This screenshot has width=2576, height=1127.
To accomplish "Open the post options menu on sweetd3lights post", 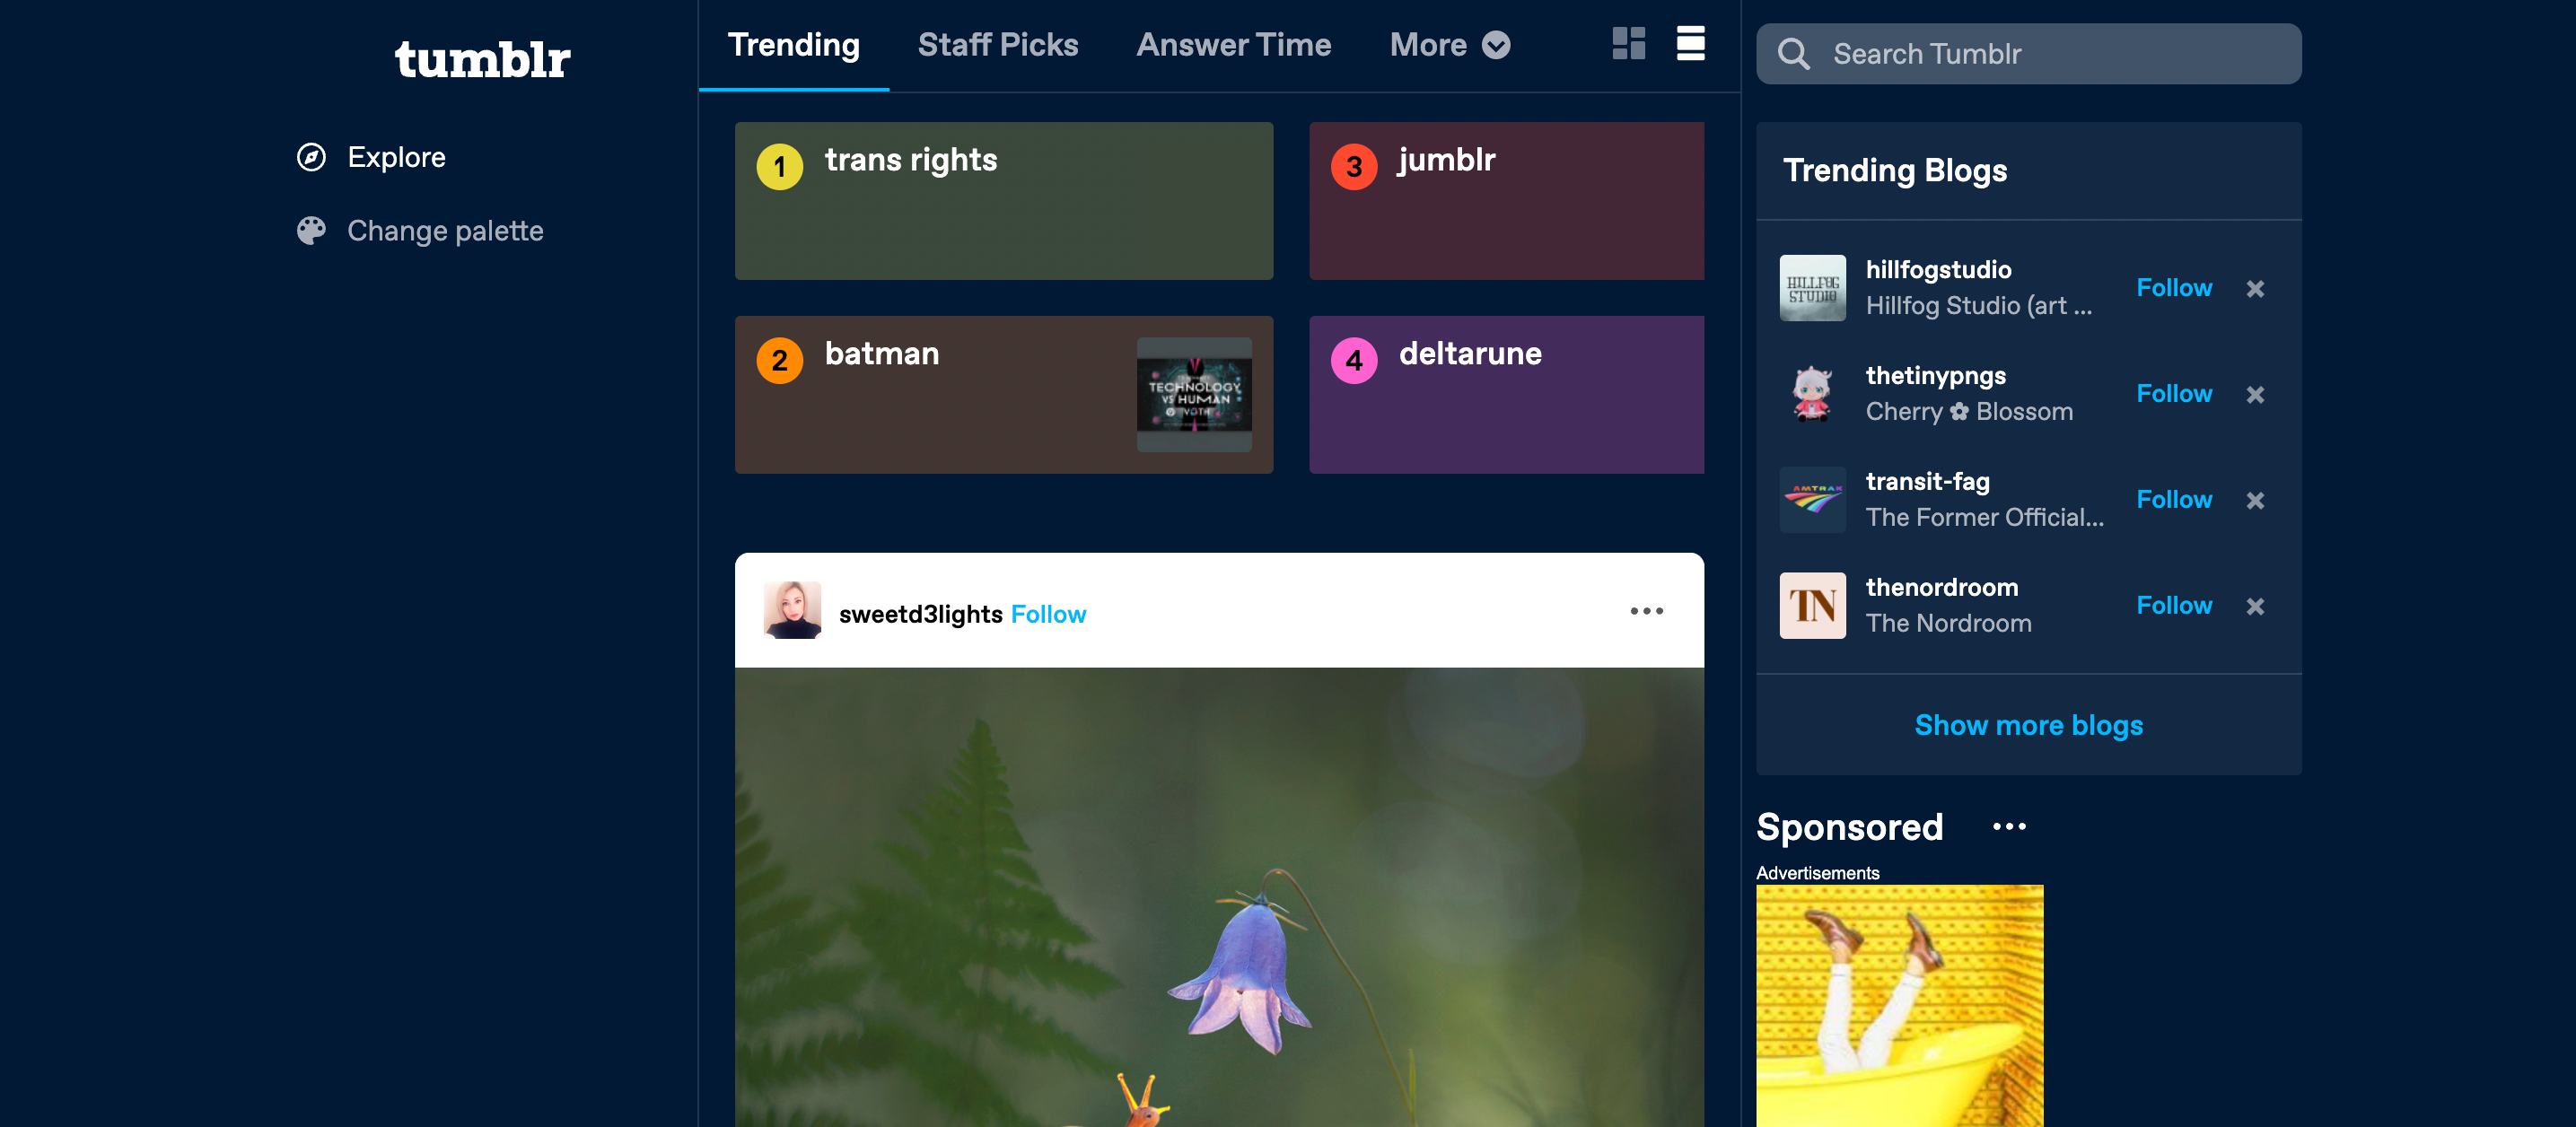I will click(x=1645, y=611).
